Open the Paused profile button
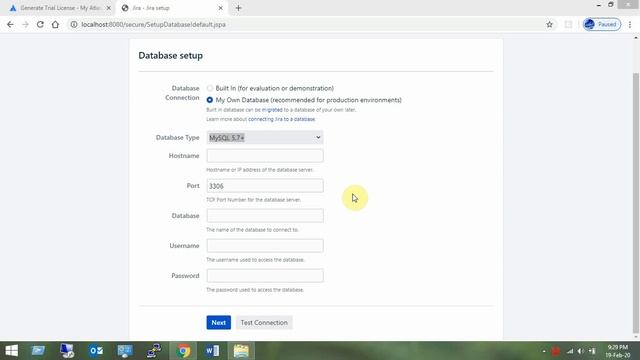The height and width of the screenshot is (360, 640). tap(602, 24)
